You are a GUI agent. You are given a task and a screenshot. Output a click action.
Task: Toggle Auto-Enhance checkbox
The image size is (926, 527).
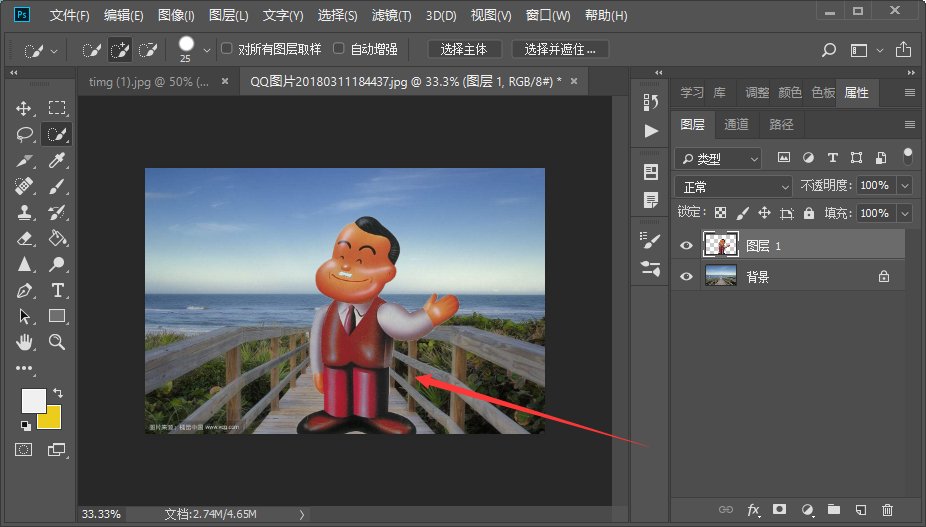pyautogui.click(x=338, y=48)
